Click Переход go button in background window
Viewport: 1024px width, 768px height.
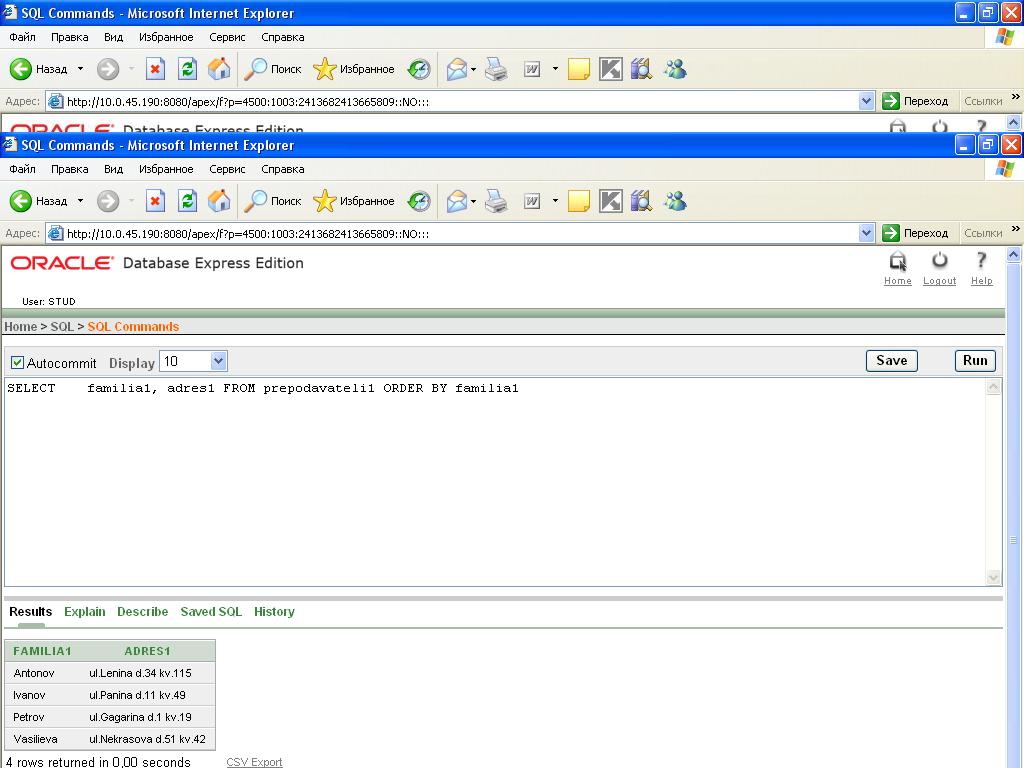click(x=915, y=101)
